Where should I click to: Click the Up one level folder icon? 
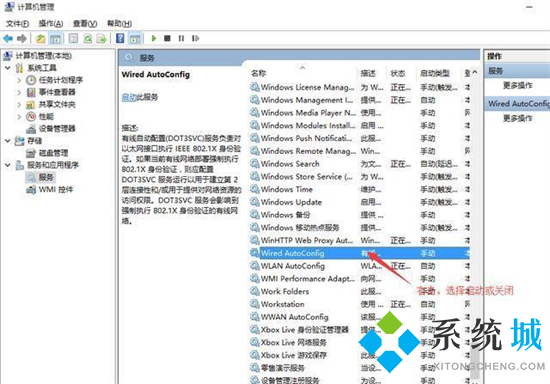(41, 39)
